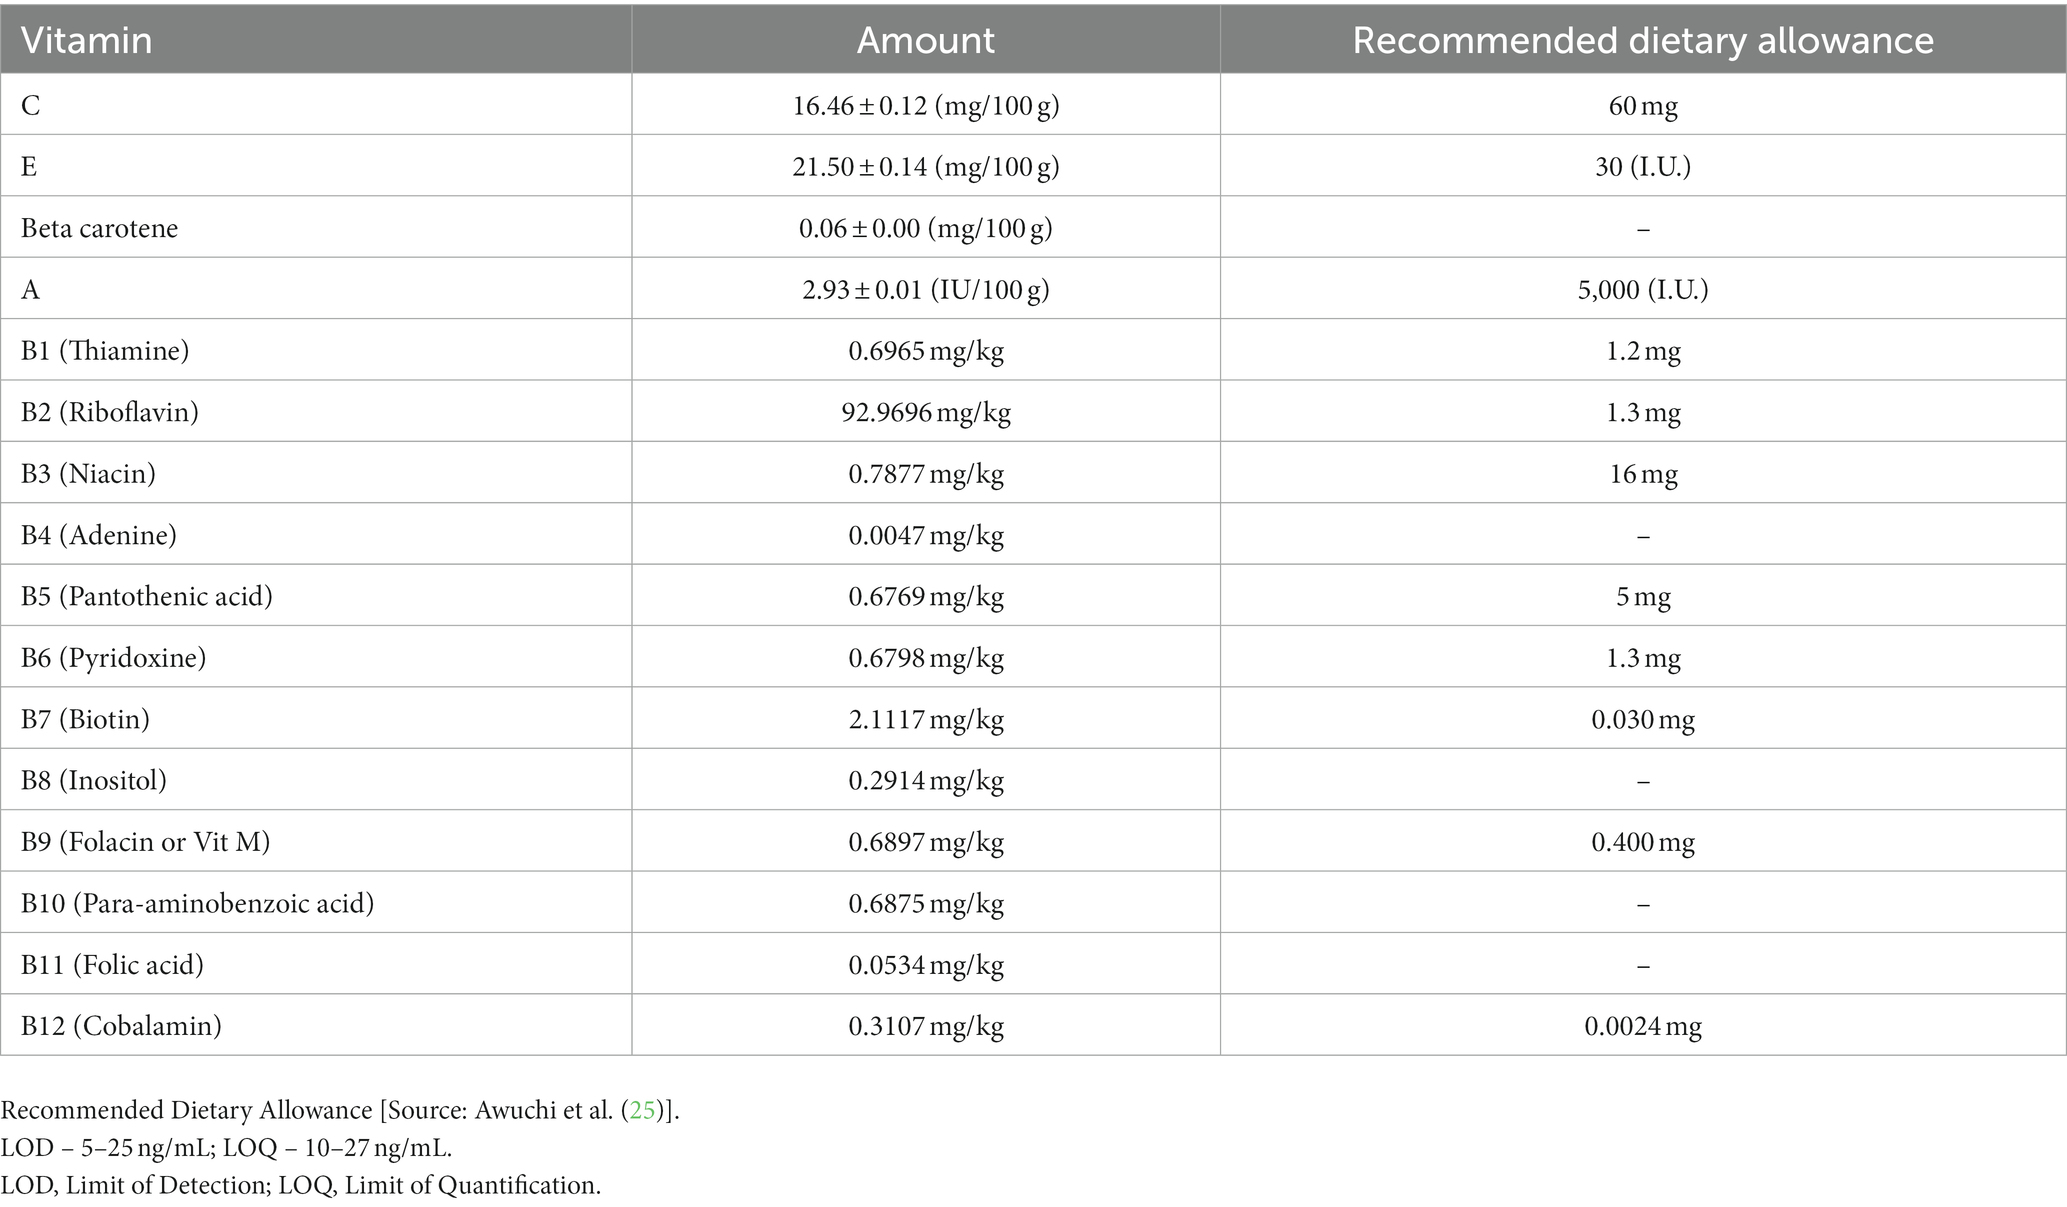2067x1207 pixels.
Task: Click the 5,000 (I.U.) allowance cell
Action: pos(1643,290)
